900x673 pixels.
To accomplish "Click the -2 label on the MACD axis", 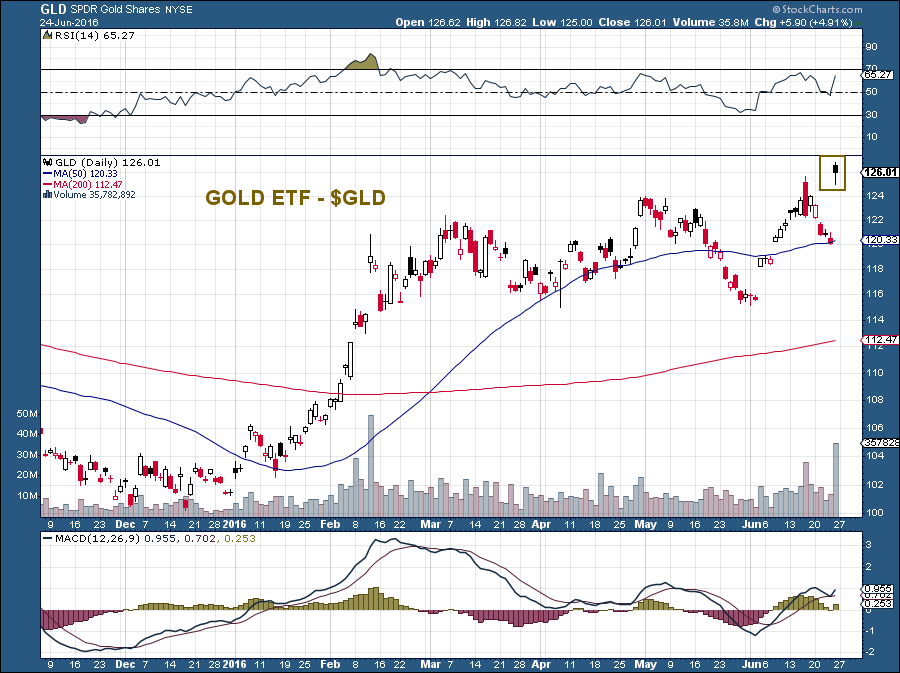I will (870, 652).
